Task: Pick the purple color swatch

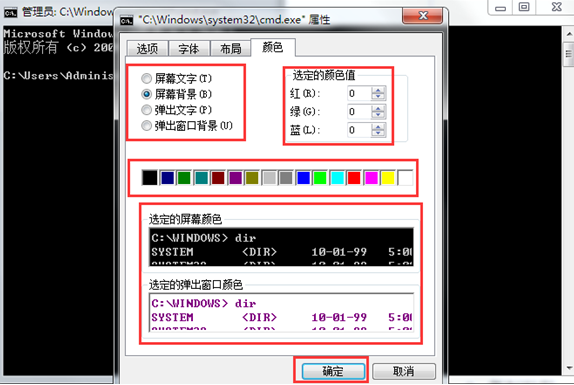Action: [235, 178]
